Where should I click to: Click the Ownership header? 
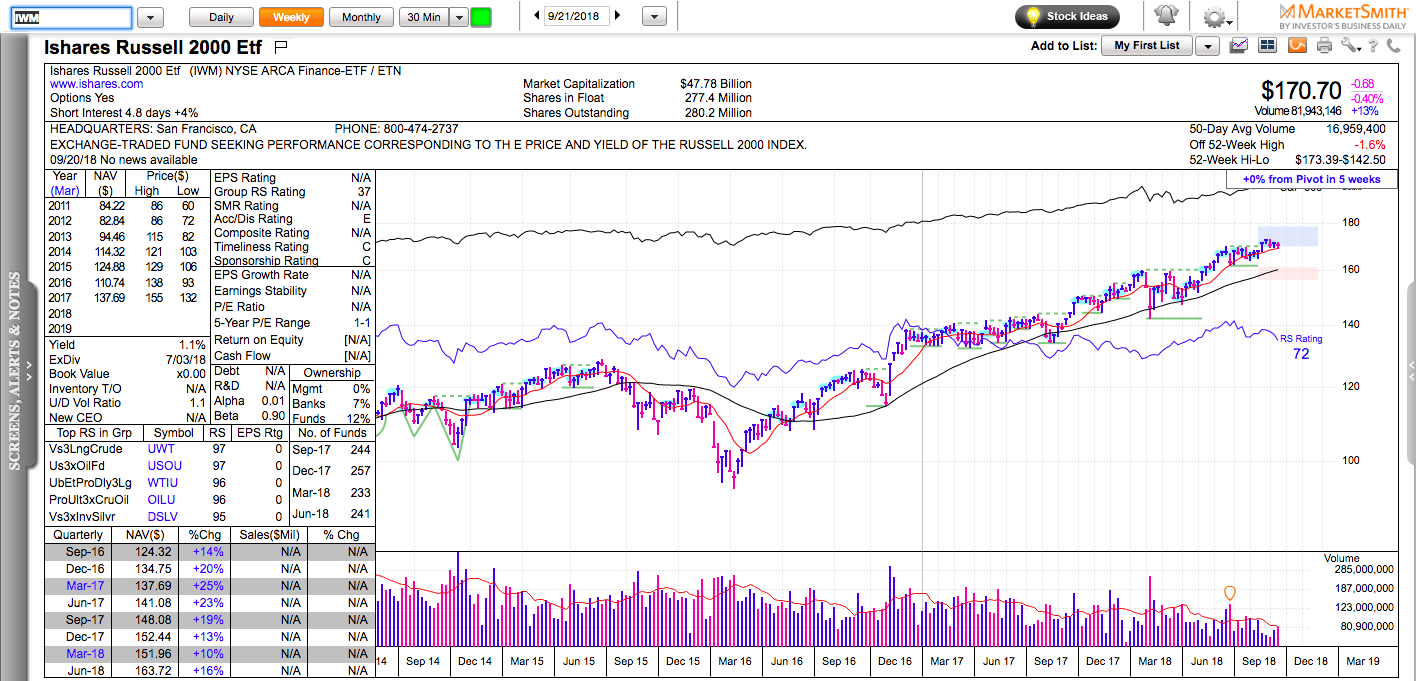coord(331,373)
